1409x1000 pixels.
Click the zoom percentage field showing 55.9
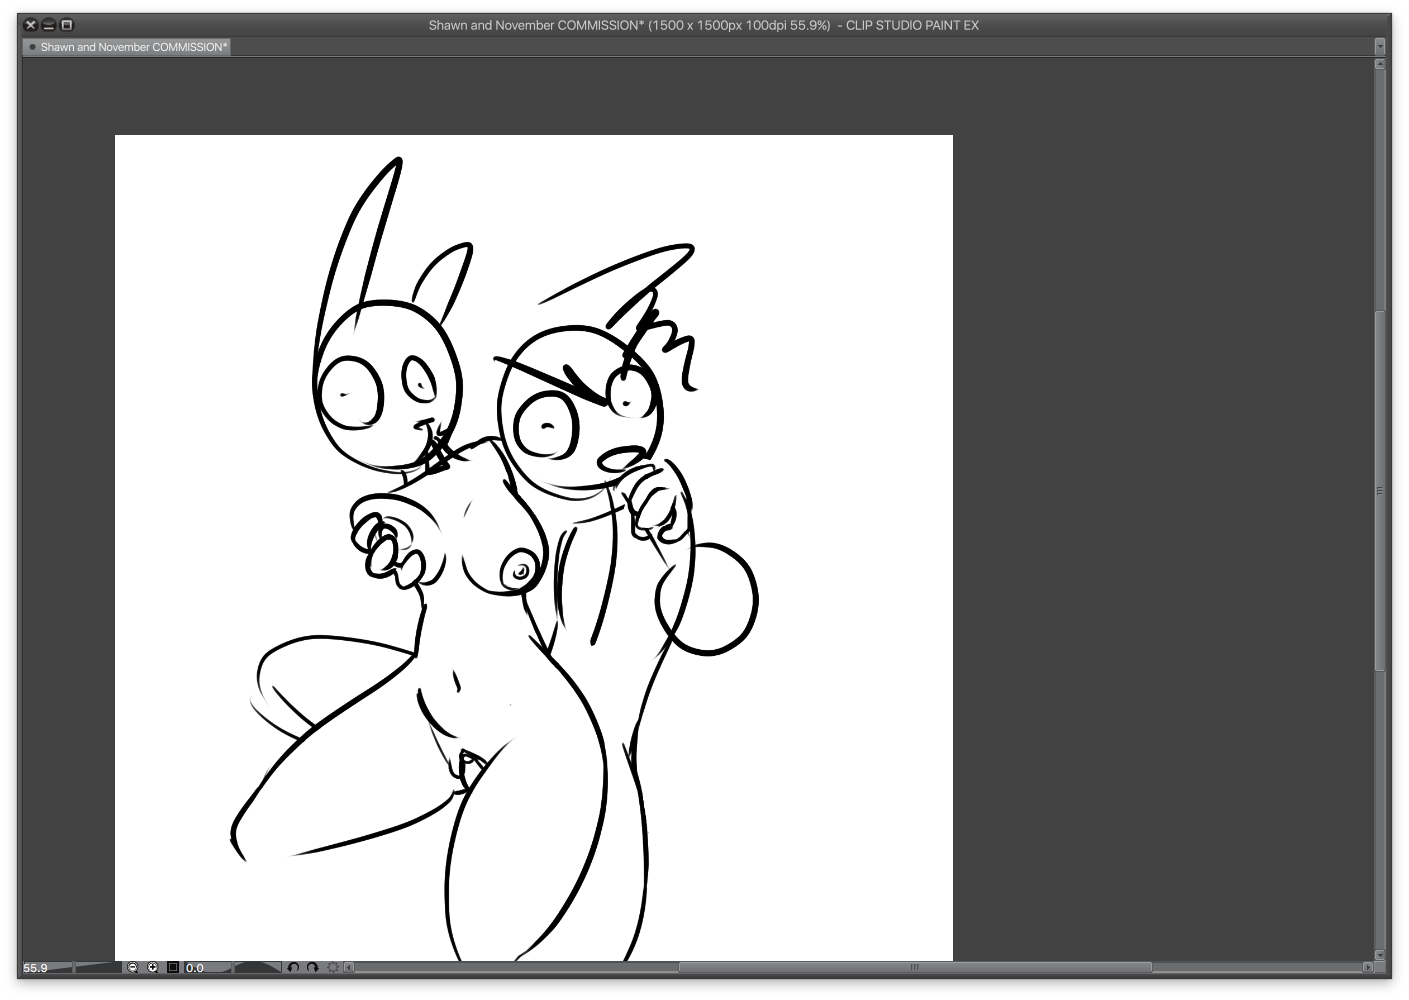tap(36, 968)
